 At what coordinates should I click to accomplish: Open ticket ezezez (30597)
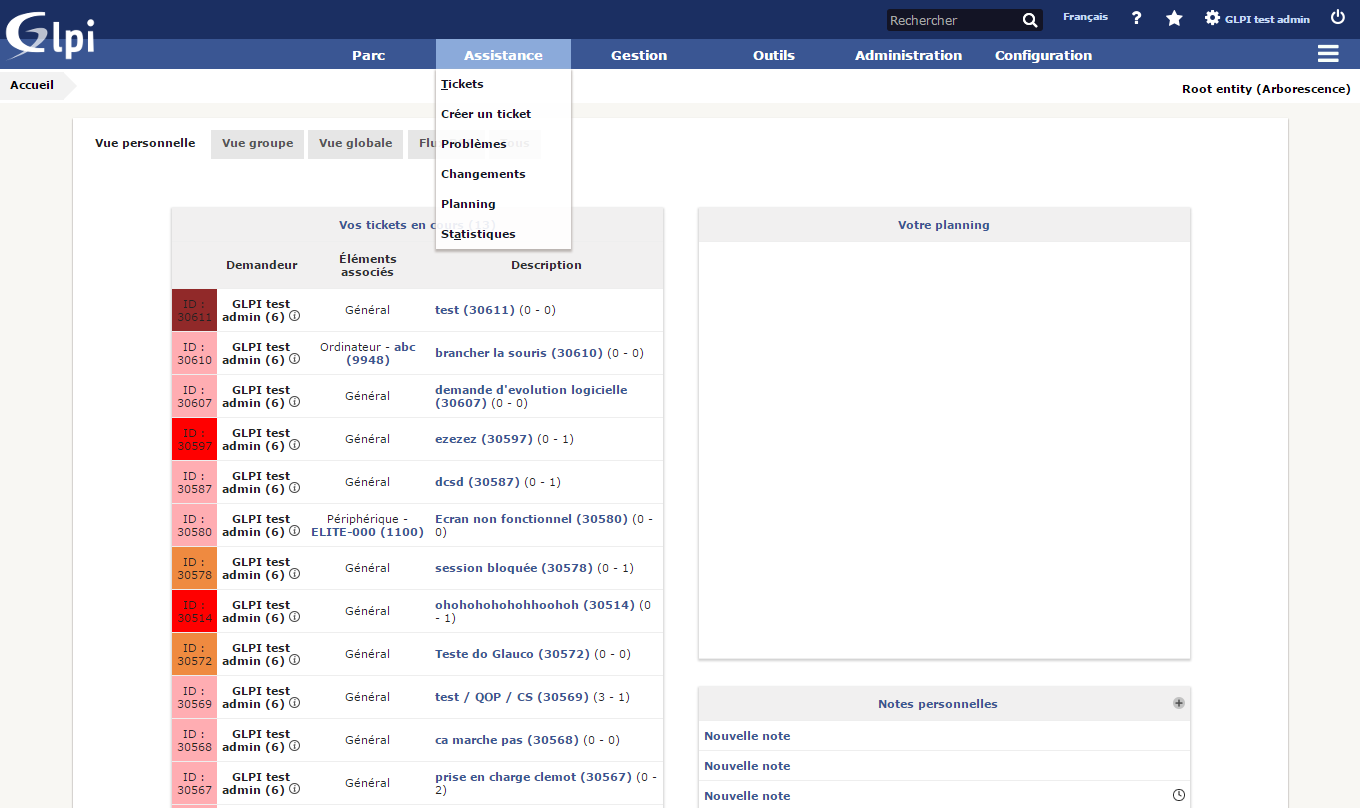coord(484,439)
